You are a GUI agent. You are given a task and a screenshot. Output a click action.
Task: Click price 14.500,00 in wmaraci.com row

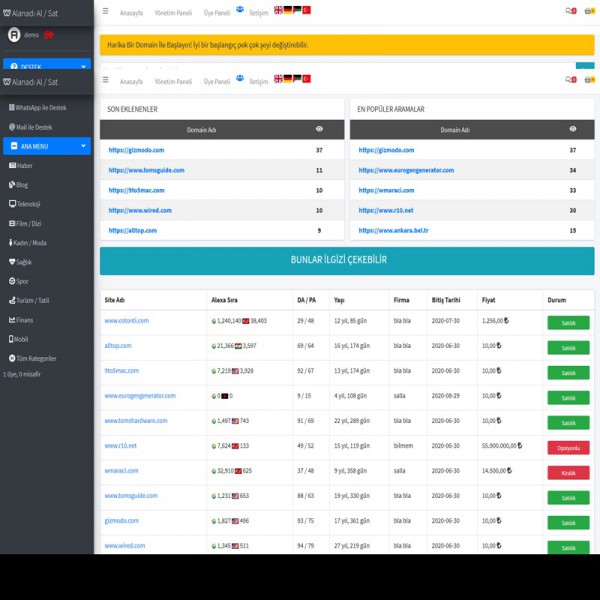pos(497,470)
